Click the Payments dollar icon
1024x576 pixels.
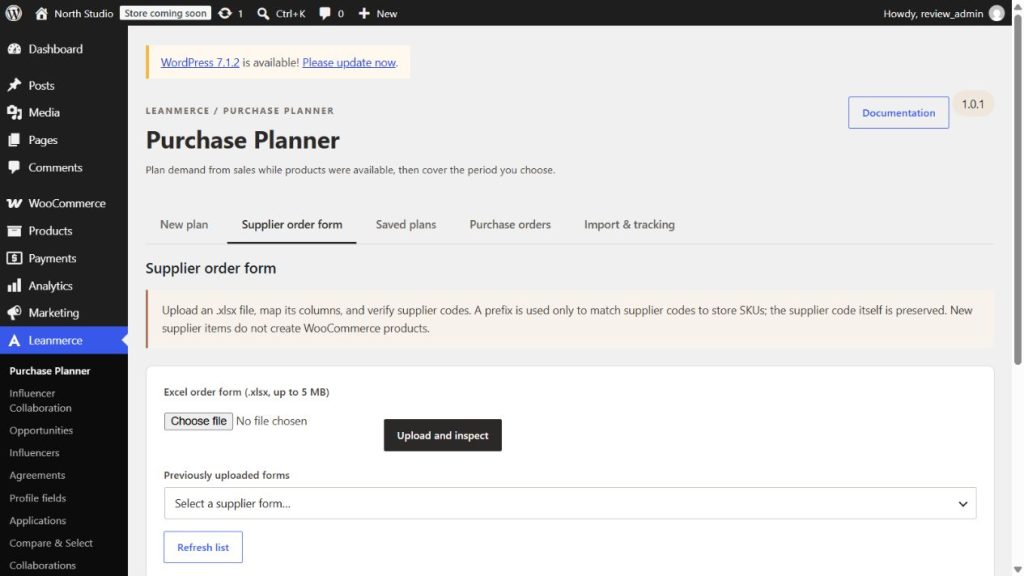tap(14, 258)
